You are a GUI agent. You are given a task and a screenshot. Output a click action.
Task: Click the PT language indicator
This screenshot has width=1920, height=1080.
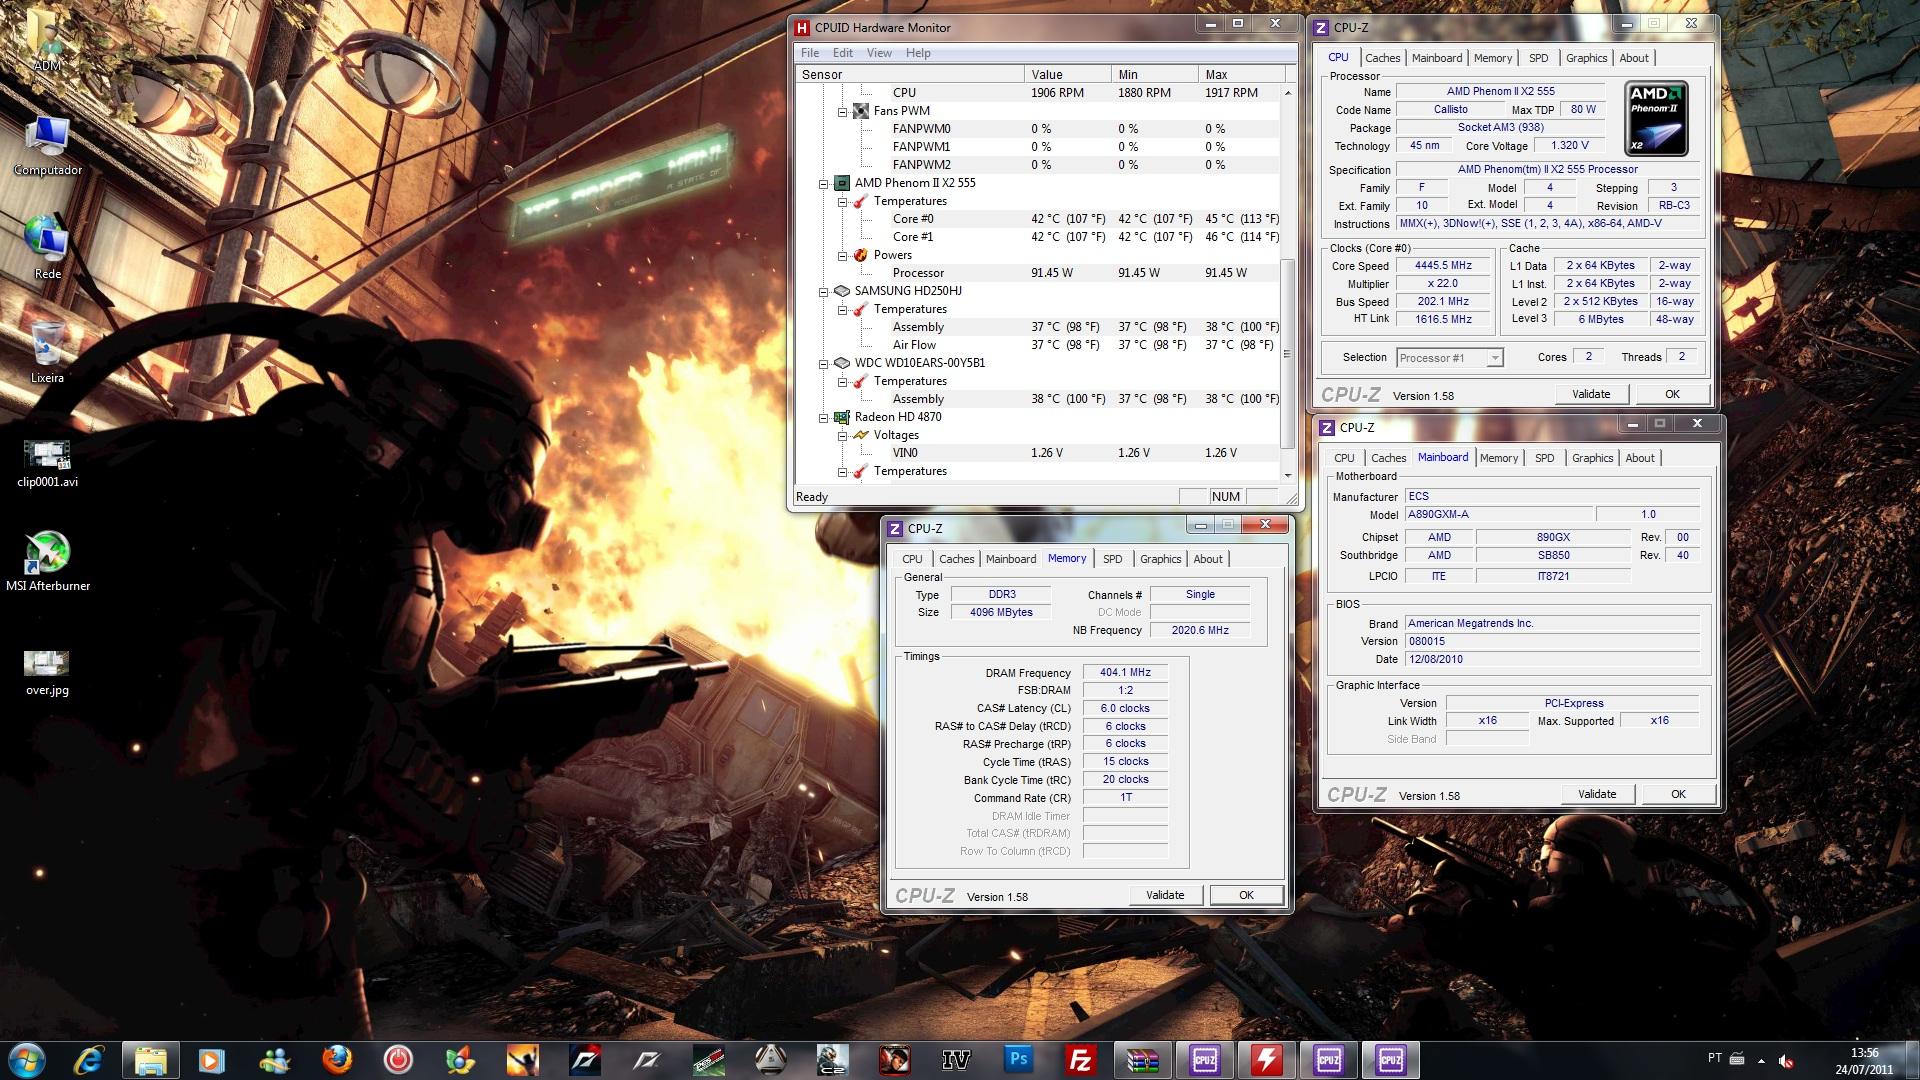(x=1715, y=1058)
